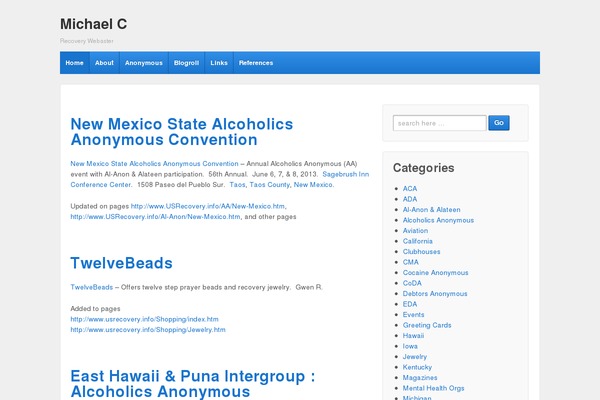
Task: Follow the inline New Mexico State Alcoholics Anonymous Convention link
Action: click(x=154, y=163)
